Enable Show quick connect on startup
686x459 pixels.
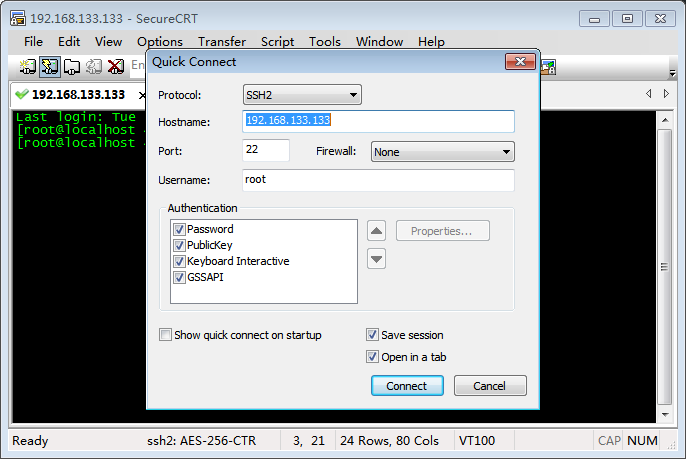coord(165,335)
